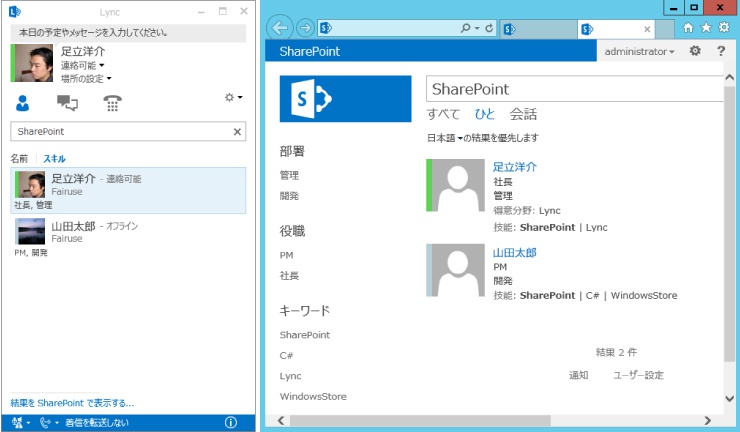
Task: Select the すべて search vertical
Action: (x=443, y=114)
